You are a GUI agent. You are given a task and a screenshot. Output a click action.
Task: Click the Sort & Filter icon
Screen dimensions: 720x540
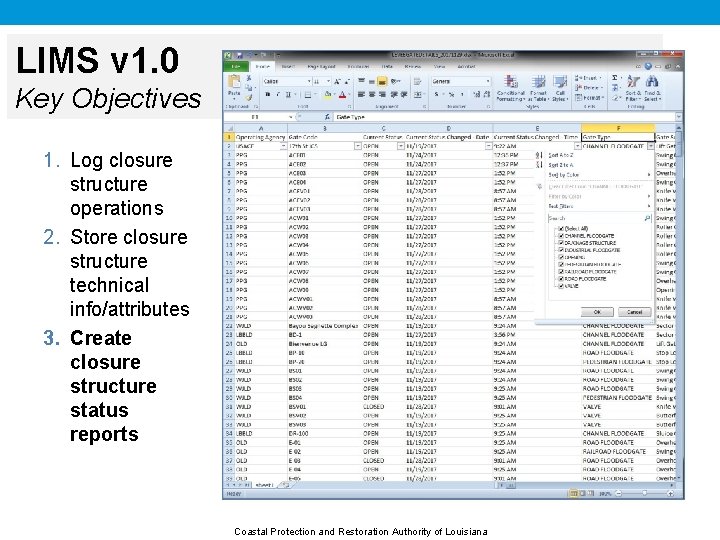633,82
